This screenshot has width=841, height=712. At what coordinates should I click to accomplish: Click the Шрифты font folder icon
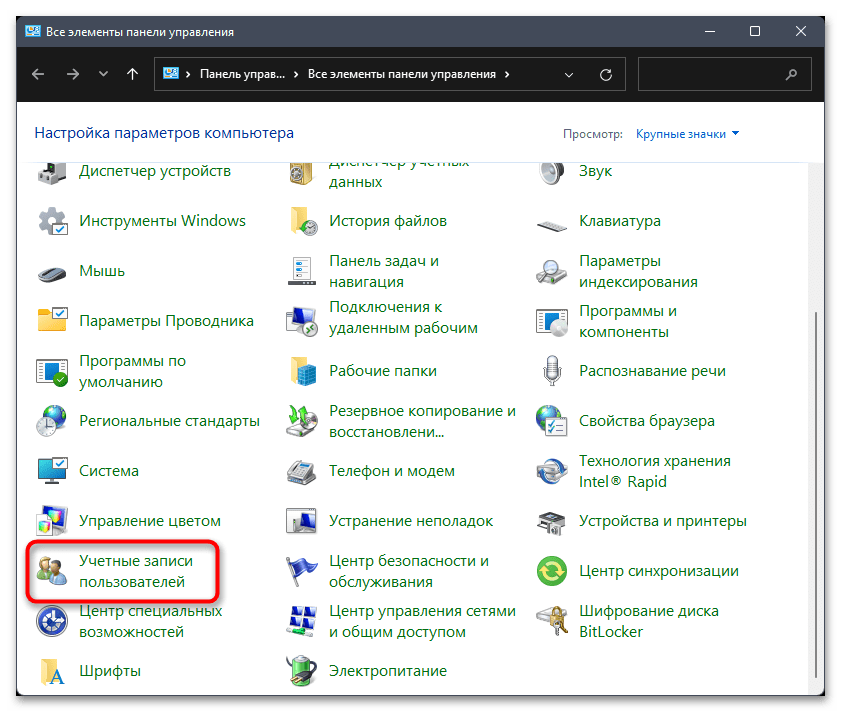(x=52, y=671)
